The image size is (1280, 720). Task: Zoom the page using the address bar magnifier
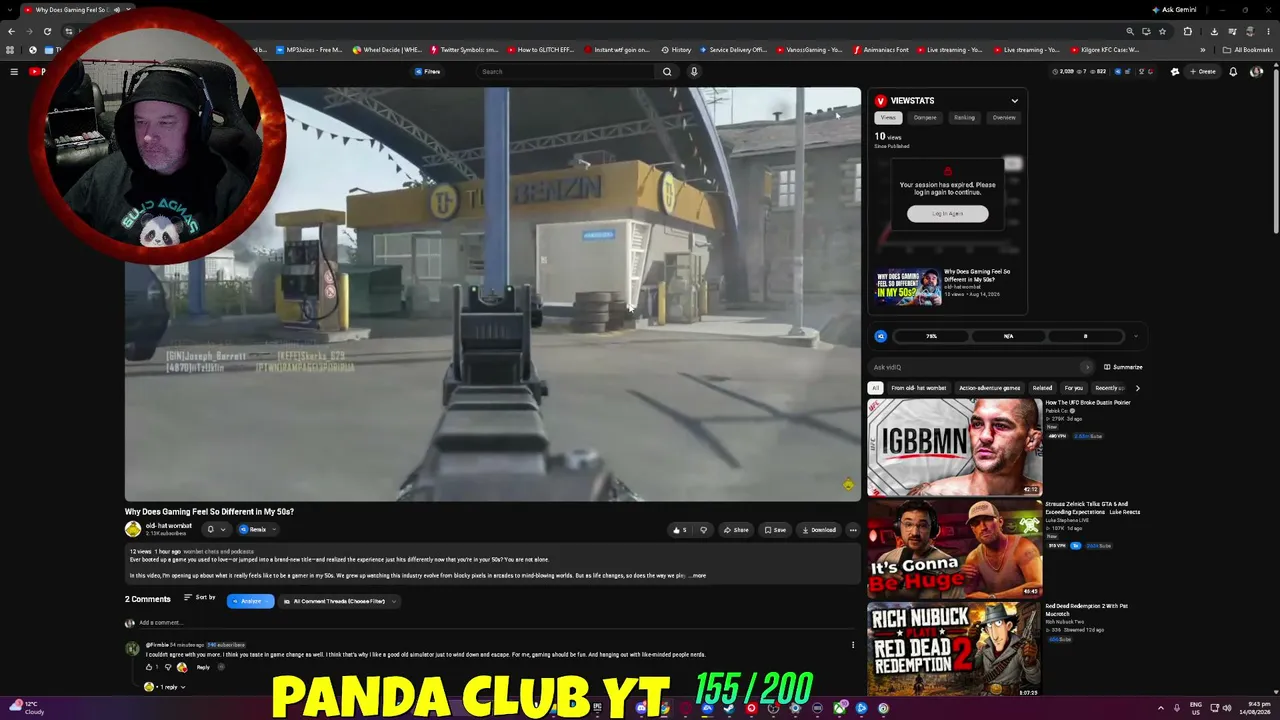[1130, 31]
